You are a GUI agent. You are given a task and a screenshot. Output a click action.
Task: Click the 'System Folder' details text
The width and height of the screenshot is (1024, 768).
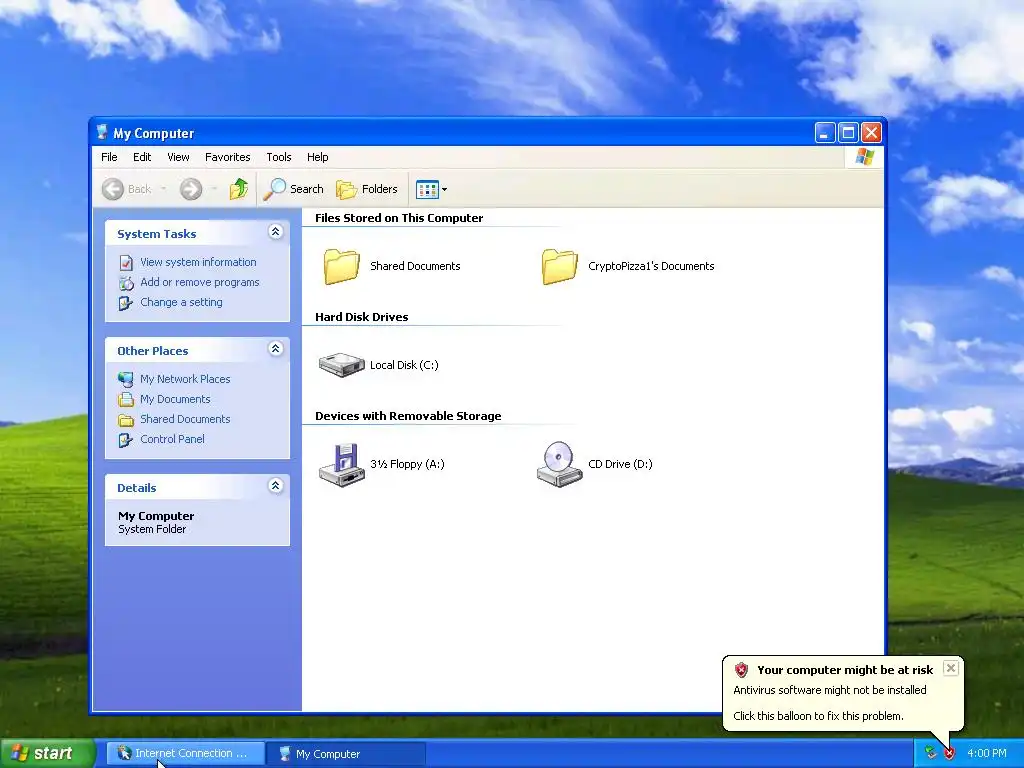click(x=152, y=530)
